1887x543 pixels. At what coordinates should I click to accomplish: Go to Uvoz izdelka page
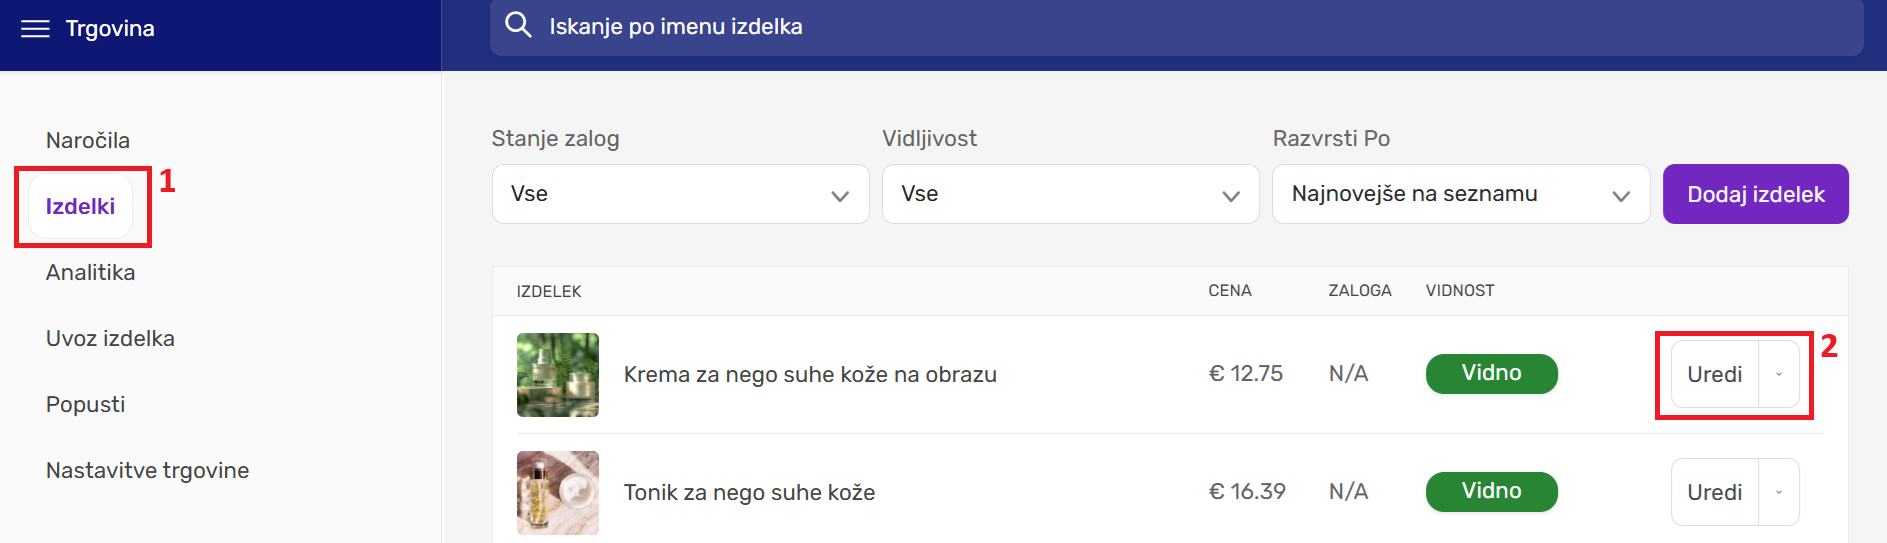[110, 338]
